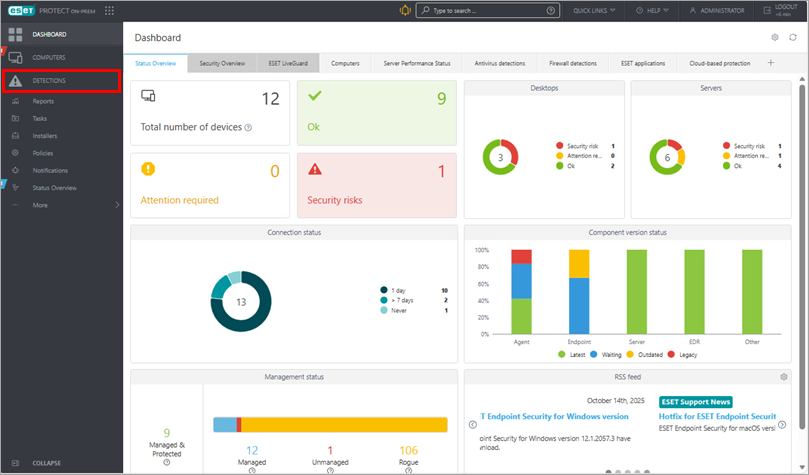Refresh the dashboard using the refresh icon
This screenshot has width=809, height=475.
point(792,37)
